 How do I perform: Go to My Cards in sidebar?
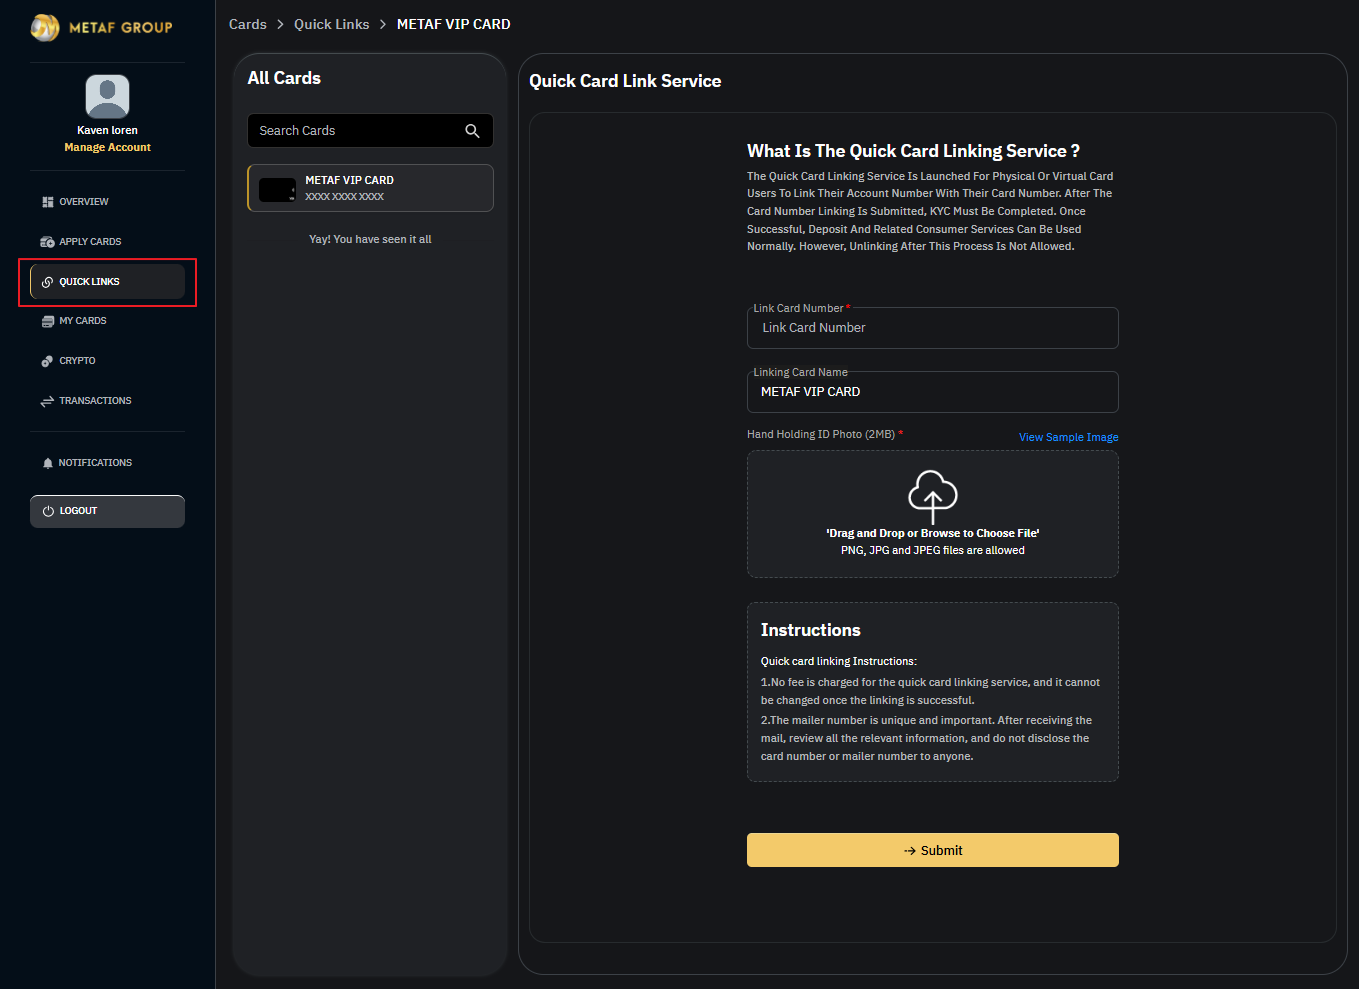click(82, 321)
